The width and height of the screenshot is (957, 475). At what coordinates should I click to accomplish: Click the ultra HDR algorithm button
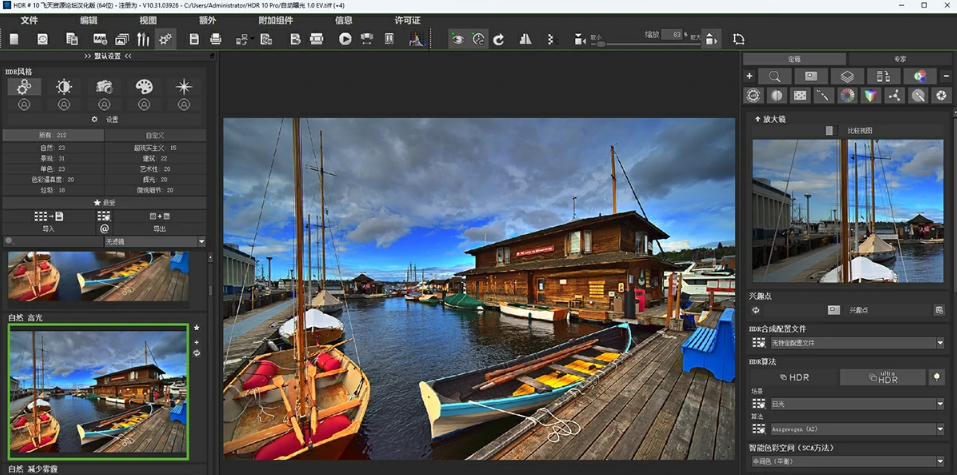click(x=883, y=377)
